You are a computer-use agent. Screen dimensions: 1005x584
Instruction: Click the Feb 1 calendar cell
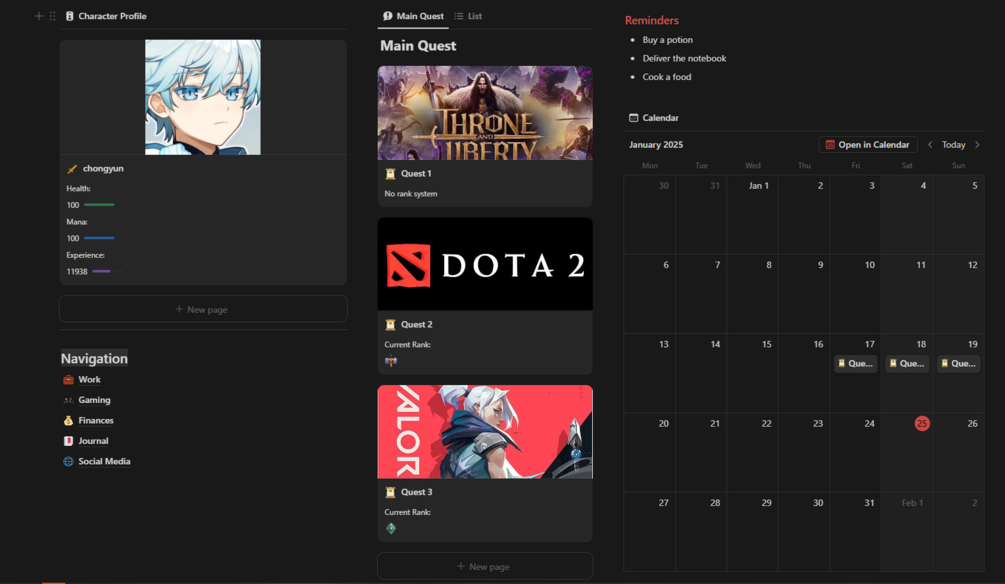tap(907, 532)
